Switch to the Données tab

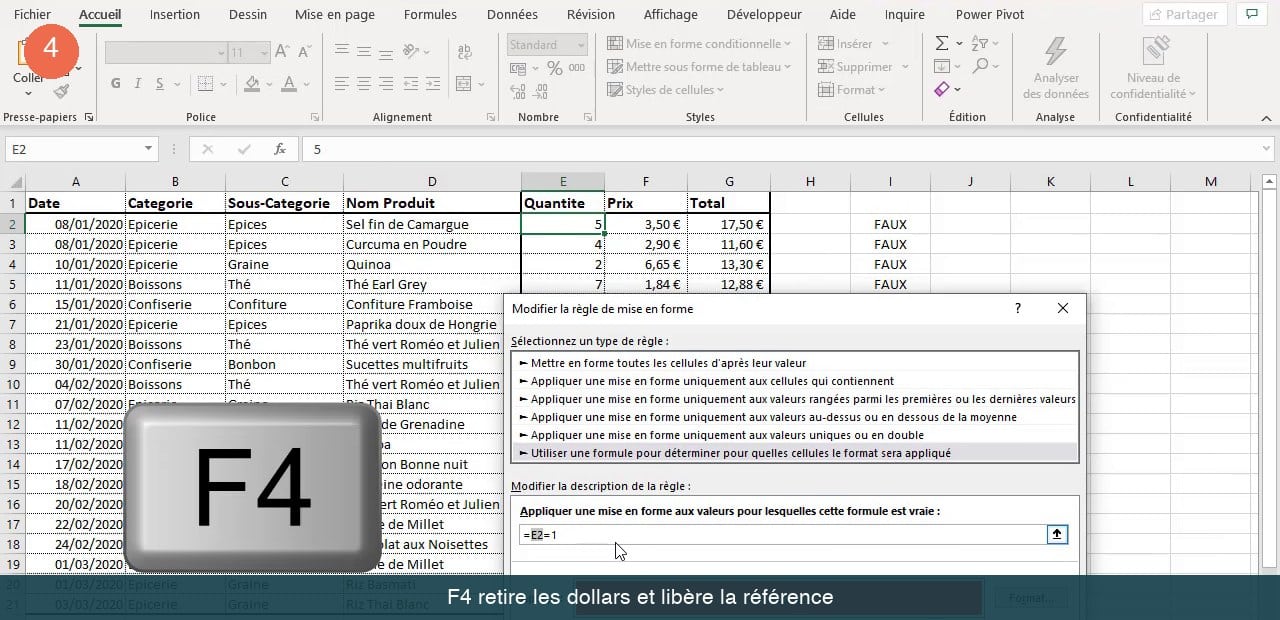[x=512, y=15]
